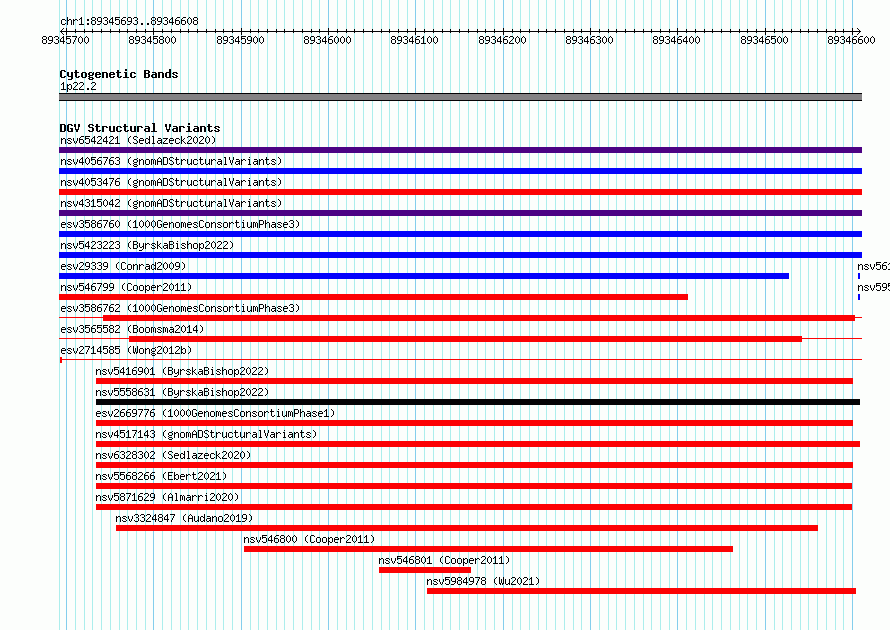Click the DGV Structural Variants track title
Screen dimensions: 890x630
click(x=140, y=128)
